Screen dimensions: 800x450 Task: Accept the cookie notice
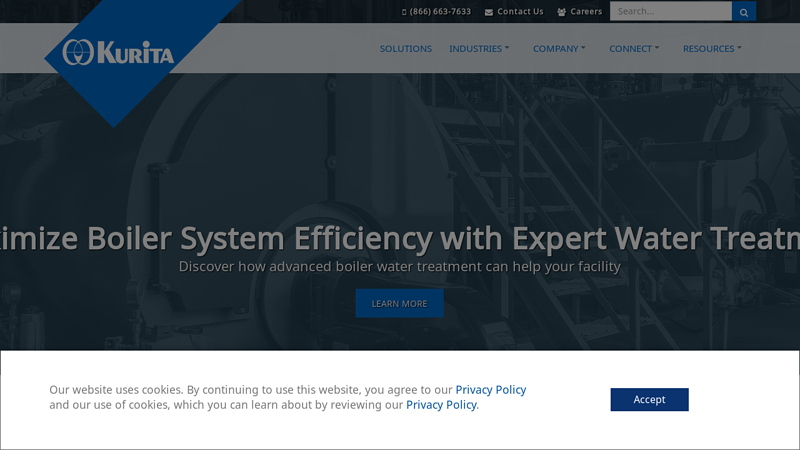649,399
